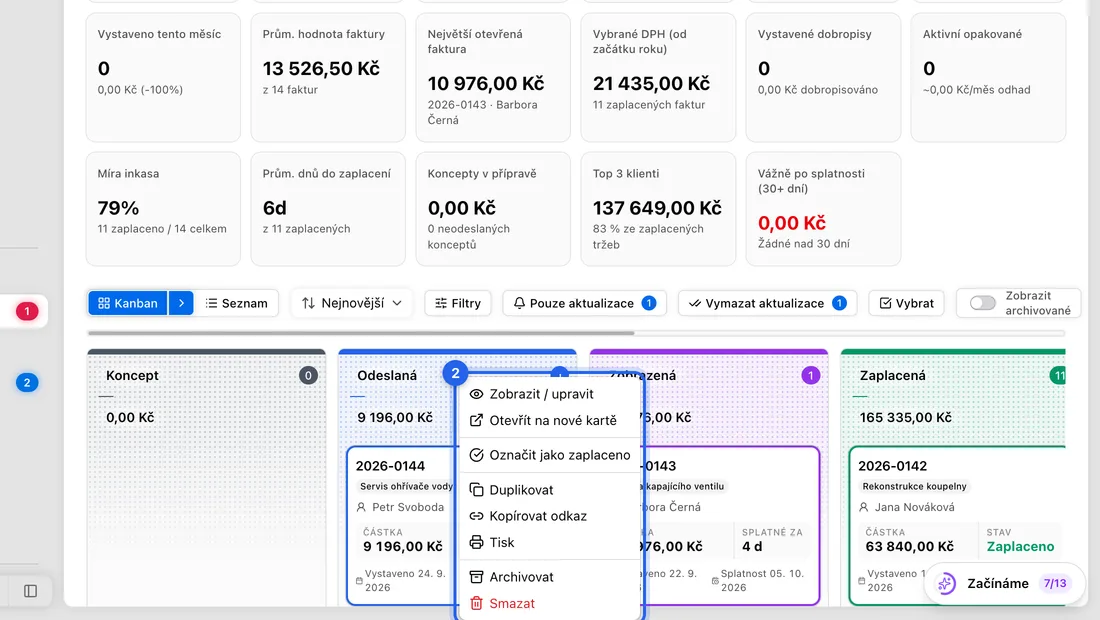This screenshot has height=620, width=1100.
Task: Click client name Jana Nováková
Action: 914,507
